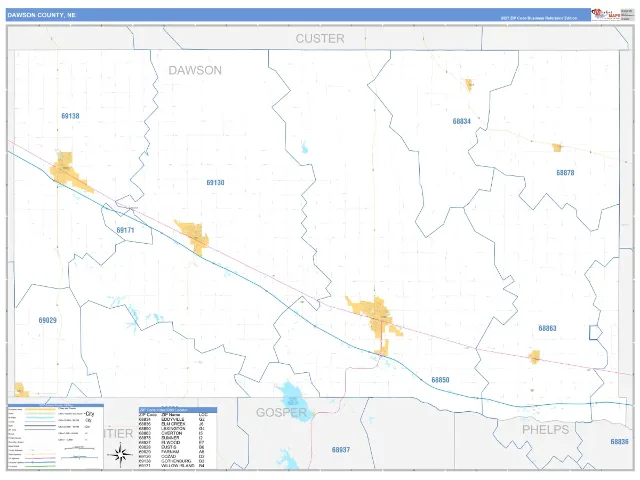Click the ELM CREEK row in ZIP index
640x480 pixels.
[x=173, y=424]
